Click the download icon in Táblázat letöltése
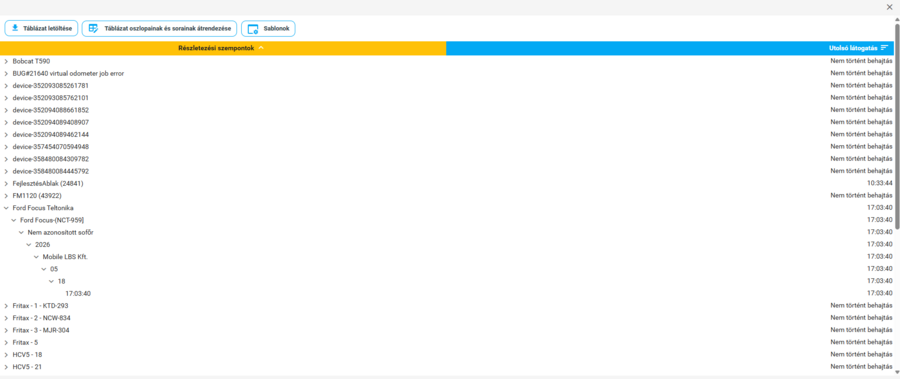This screenshot has height=379, width=900. tap(15, 28)
